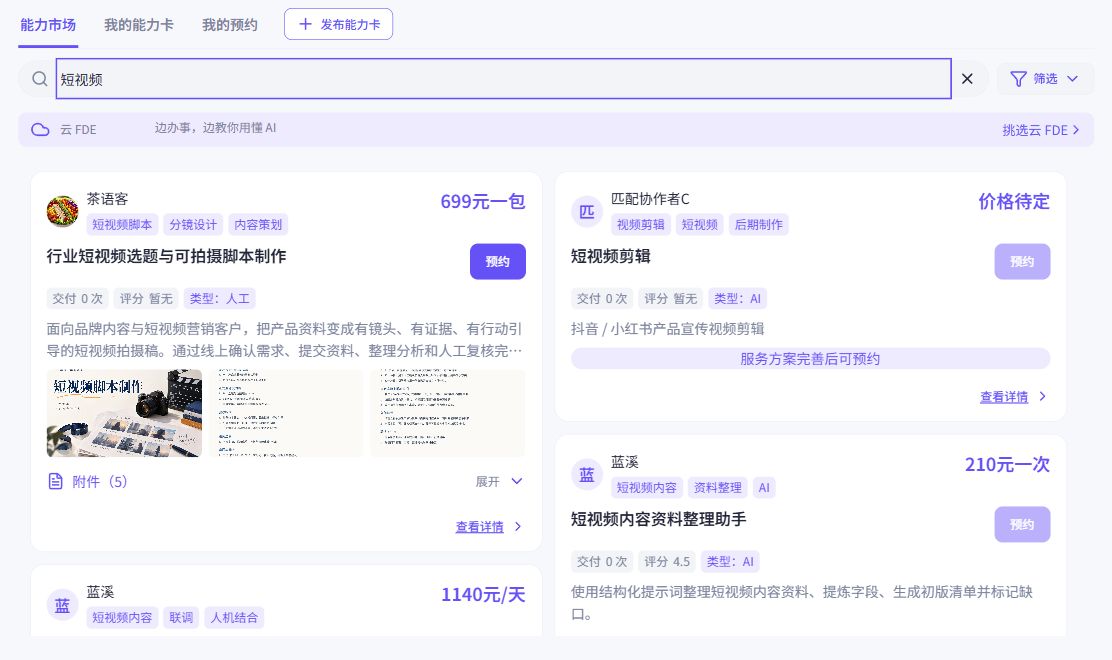
Task: Open the 短视频脚本制作 cover thumbnail
Action: tap(124, 413)
